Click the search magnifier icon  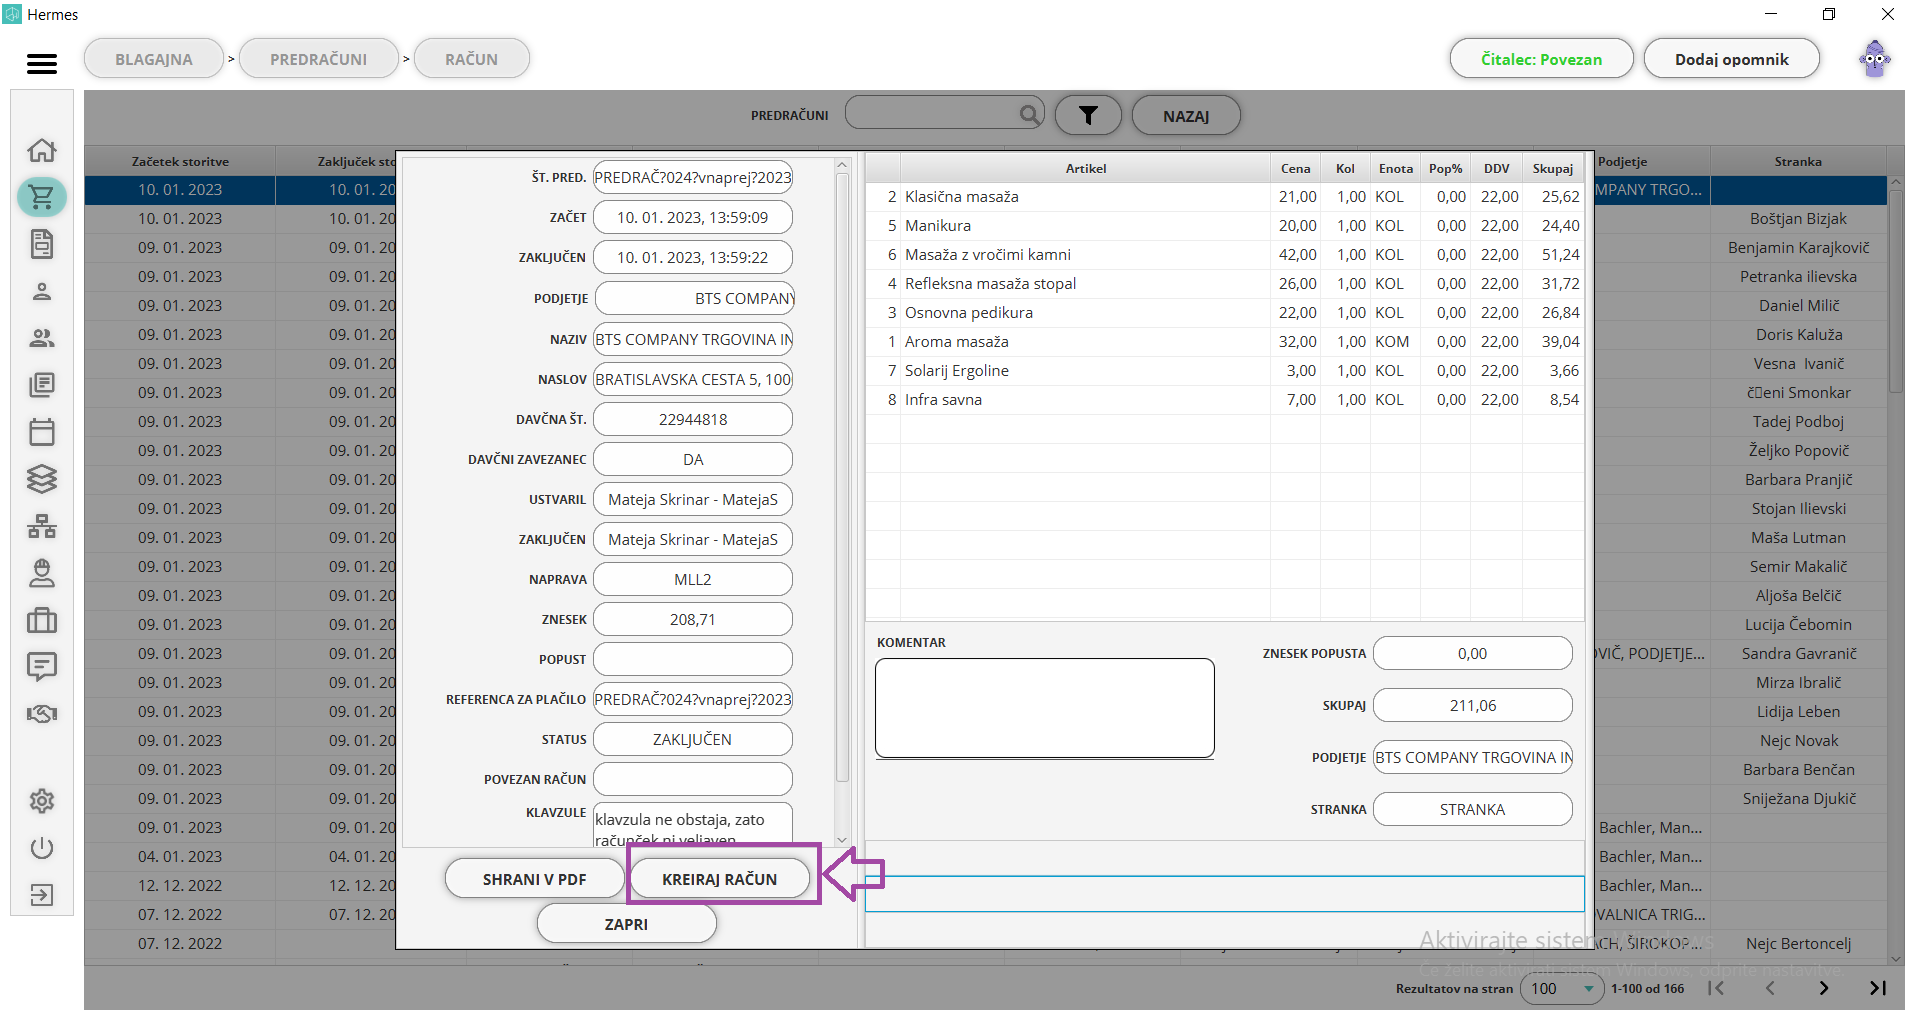1029,114
